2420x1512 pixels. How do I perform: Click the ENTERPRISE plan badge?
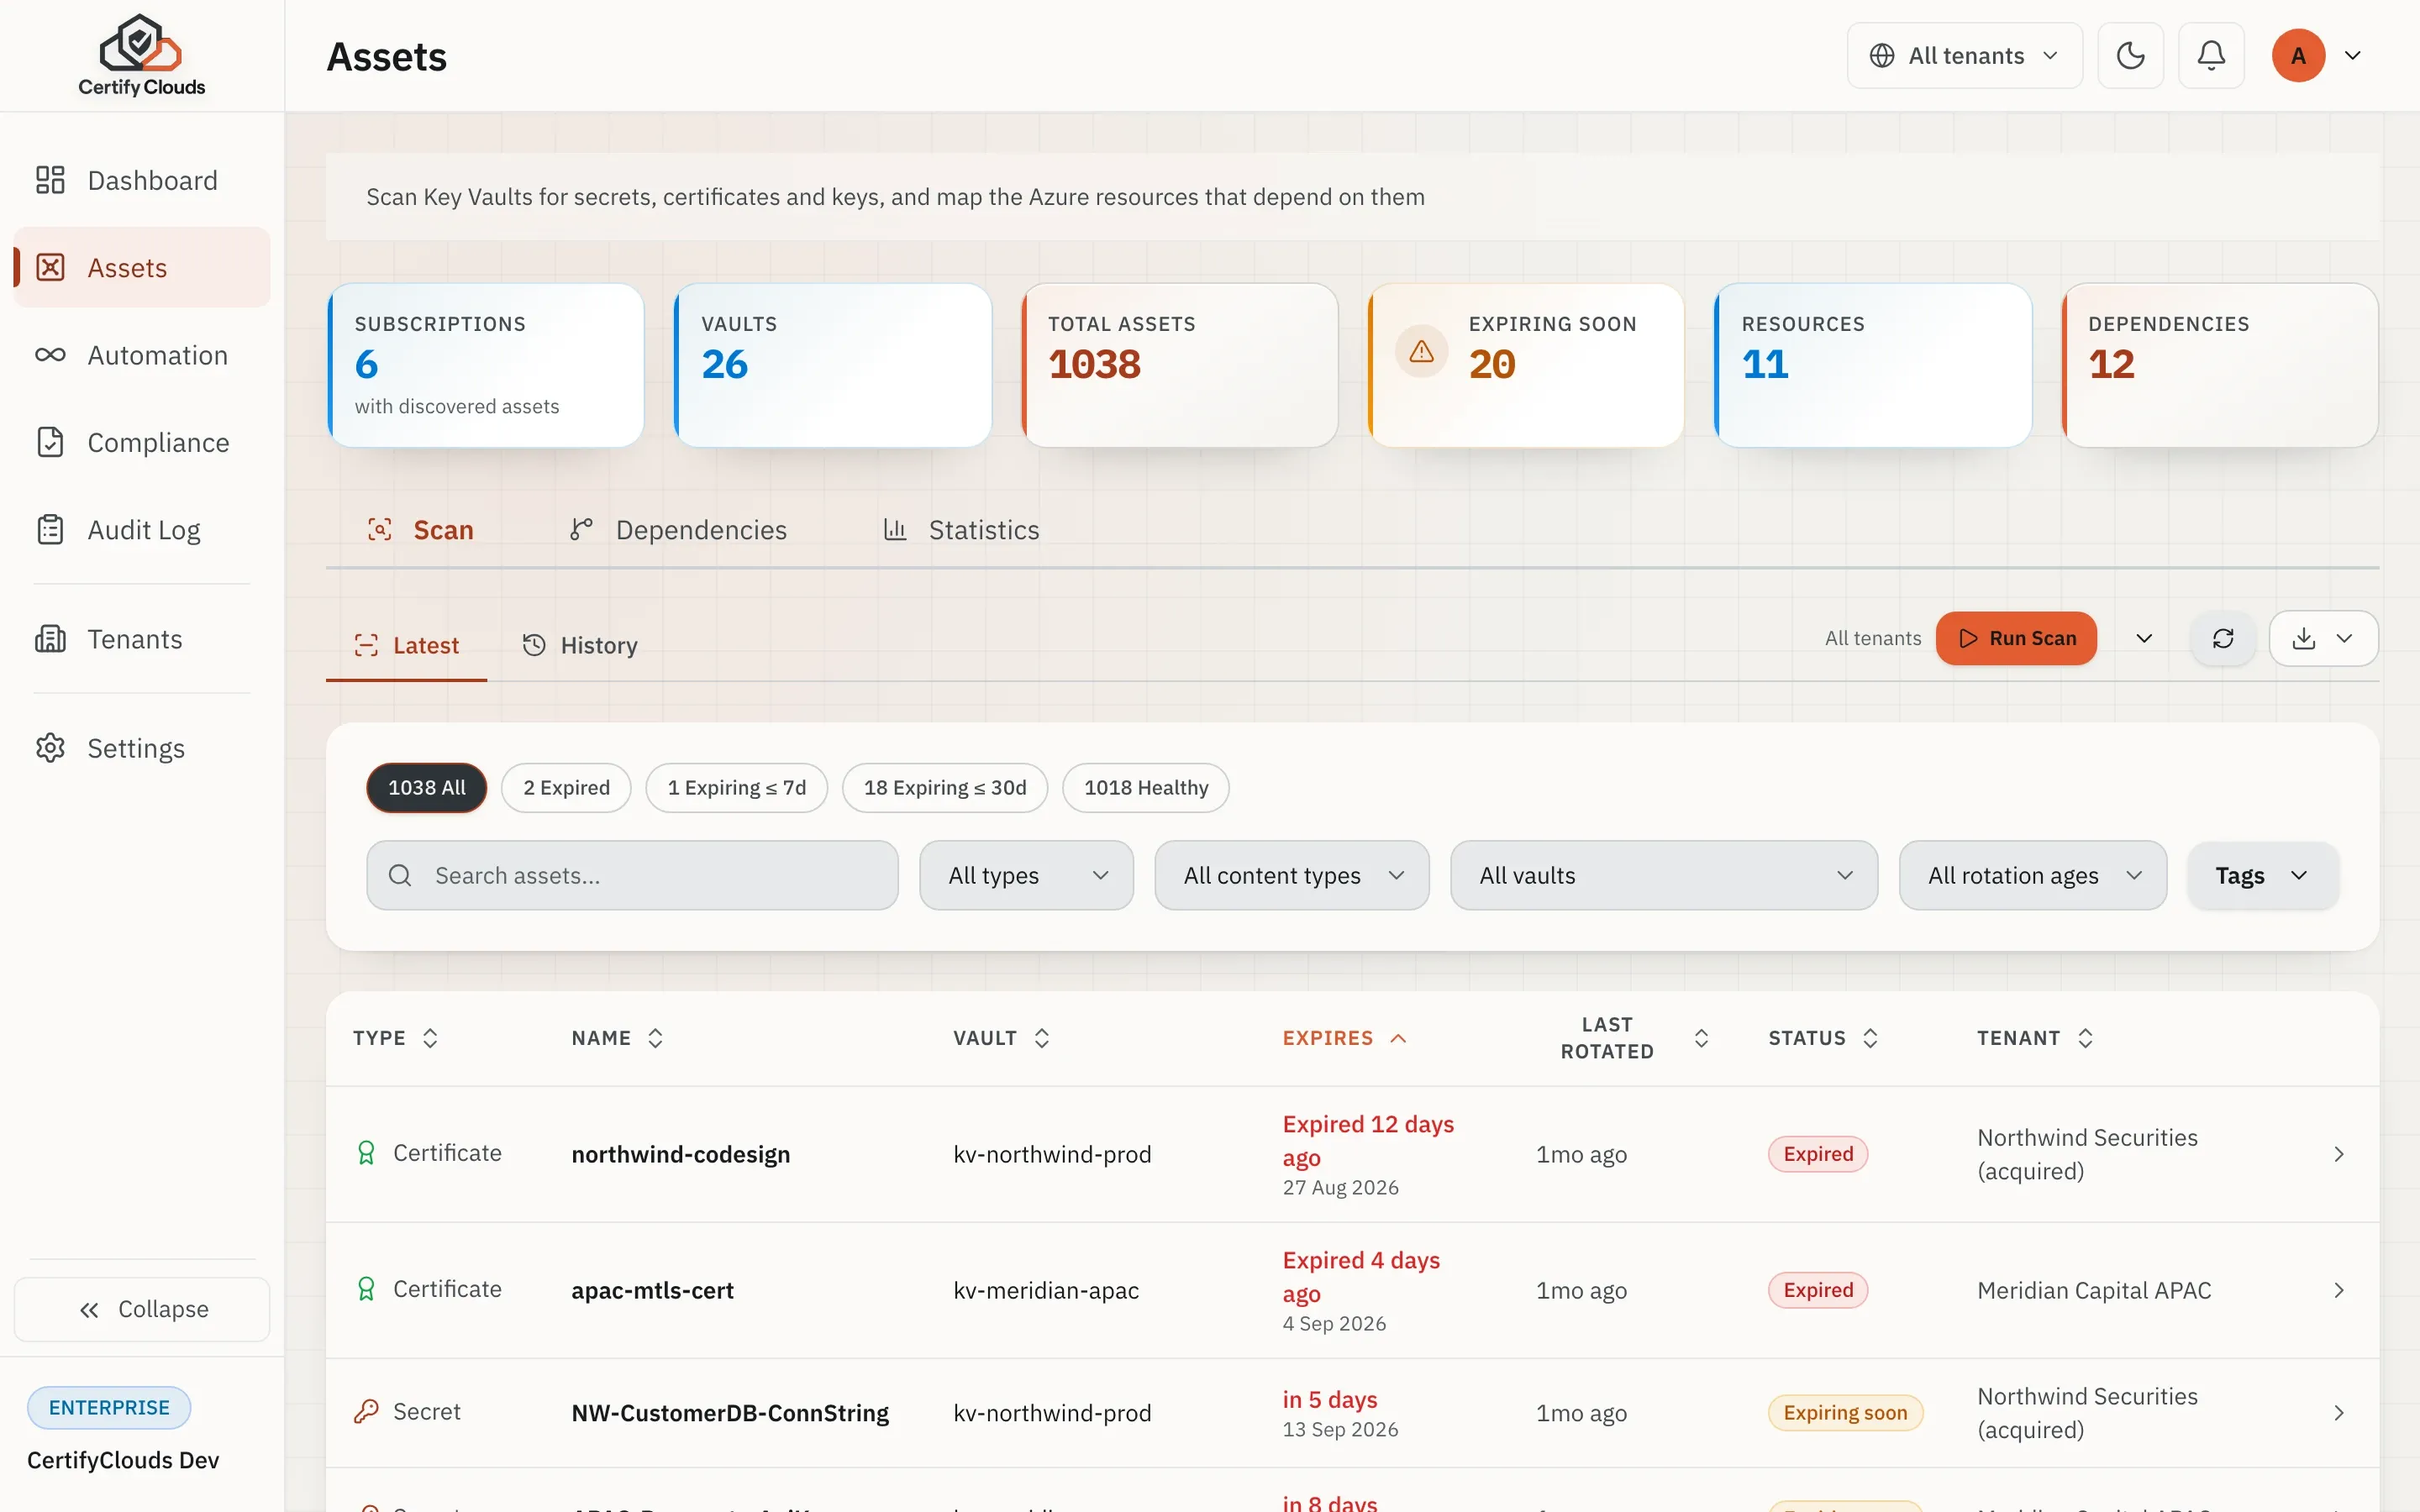109,1407
